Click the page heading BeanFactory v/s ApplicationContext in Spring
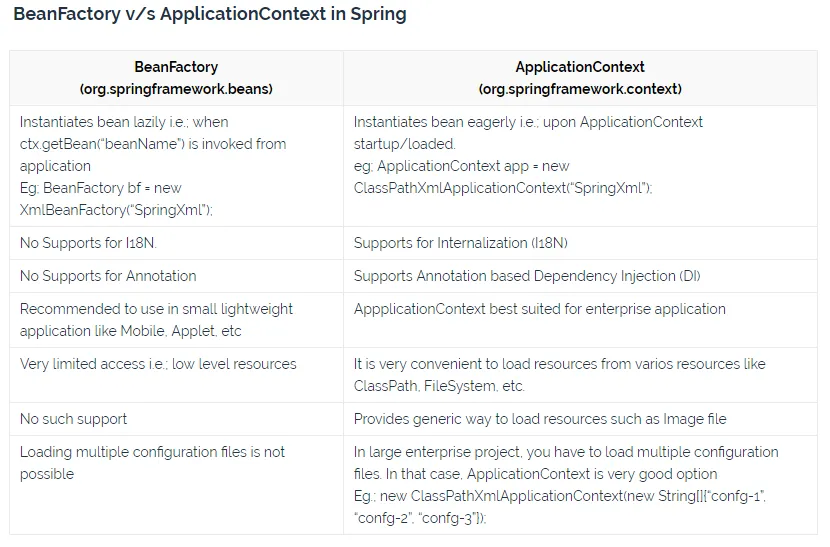 click(210, 14)
